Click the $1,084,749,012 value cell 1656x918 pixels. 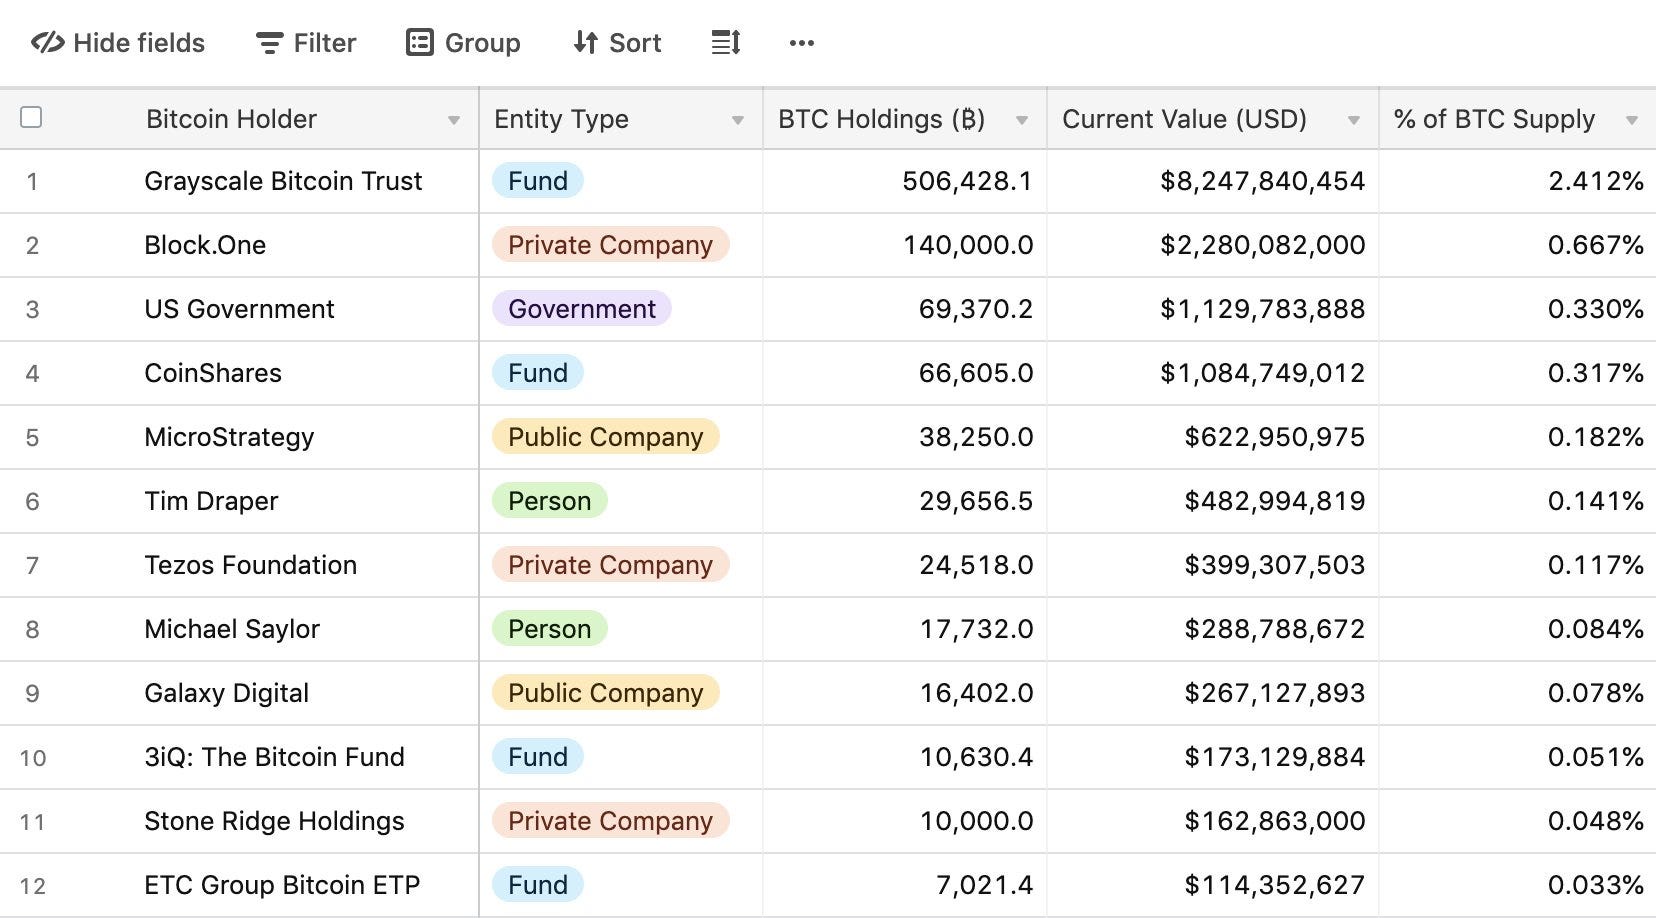coord(1213,373)
